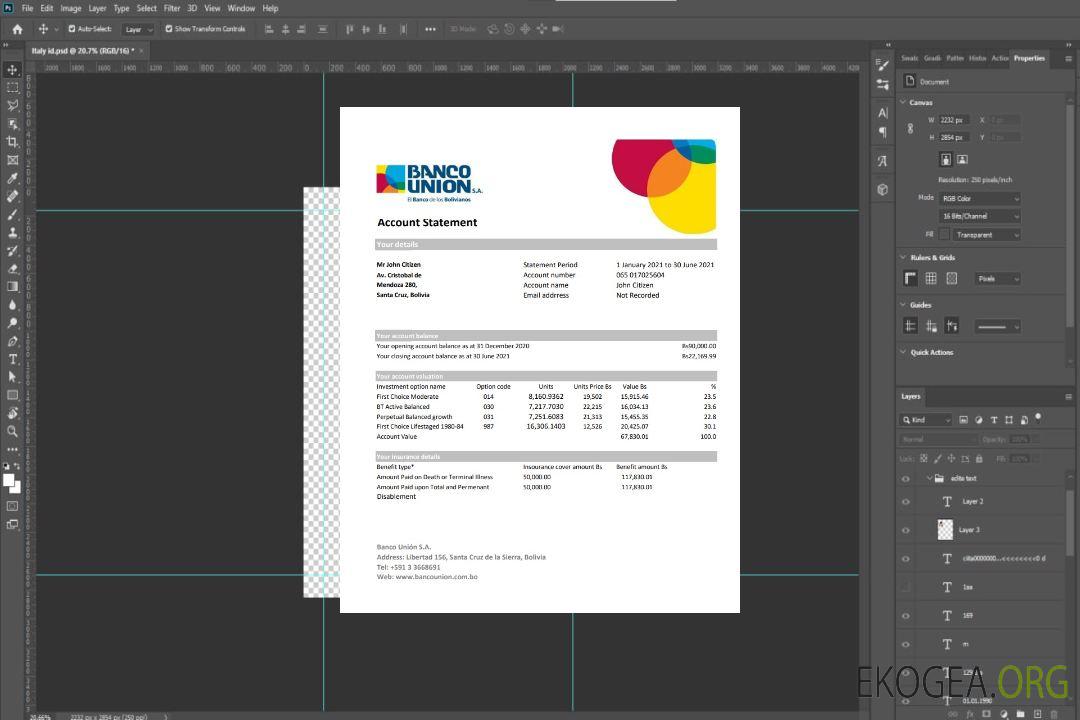Select the Crop tool

[12, 142]
